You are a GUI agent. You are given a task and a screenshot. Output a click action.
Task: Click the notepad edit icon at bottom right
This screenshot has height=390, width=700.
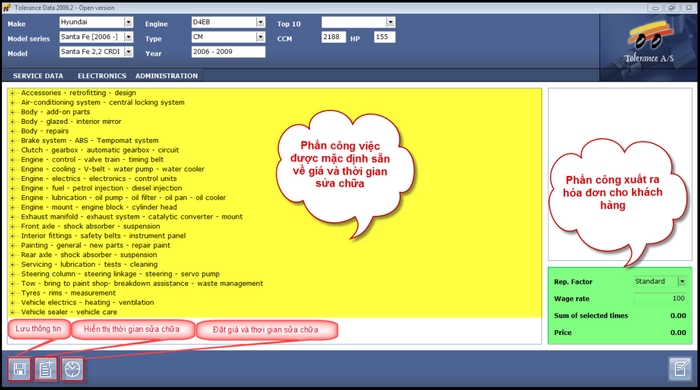680,369
